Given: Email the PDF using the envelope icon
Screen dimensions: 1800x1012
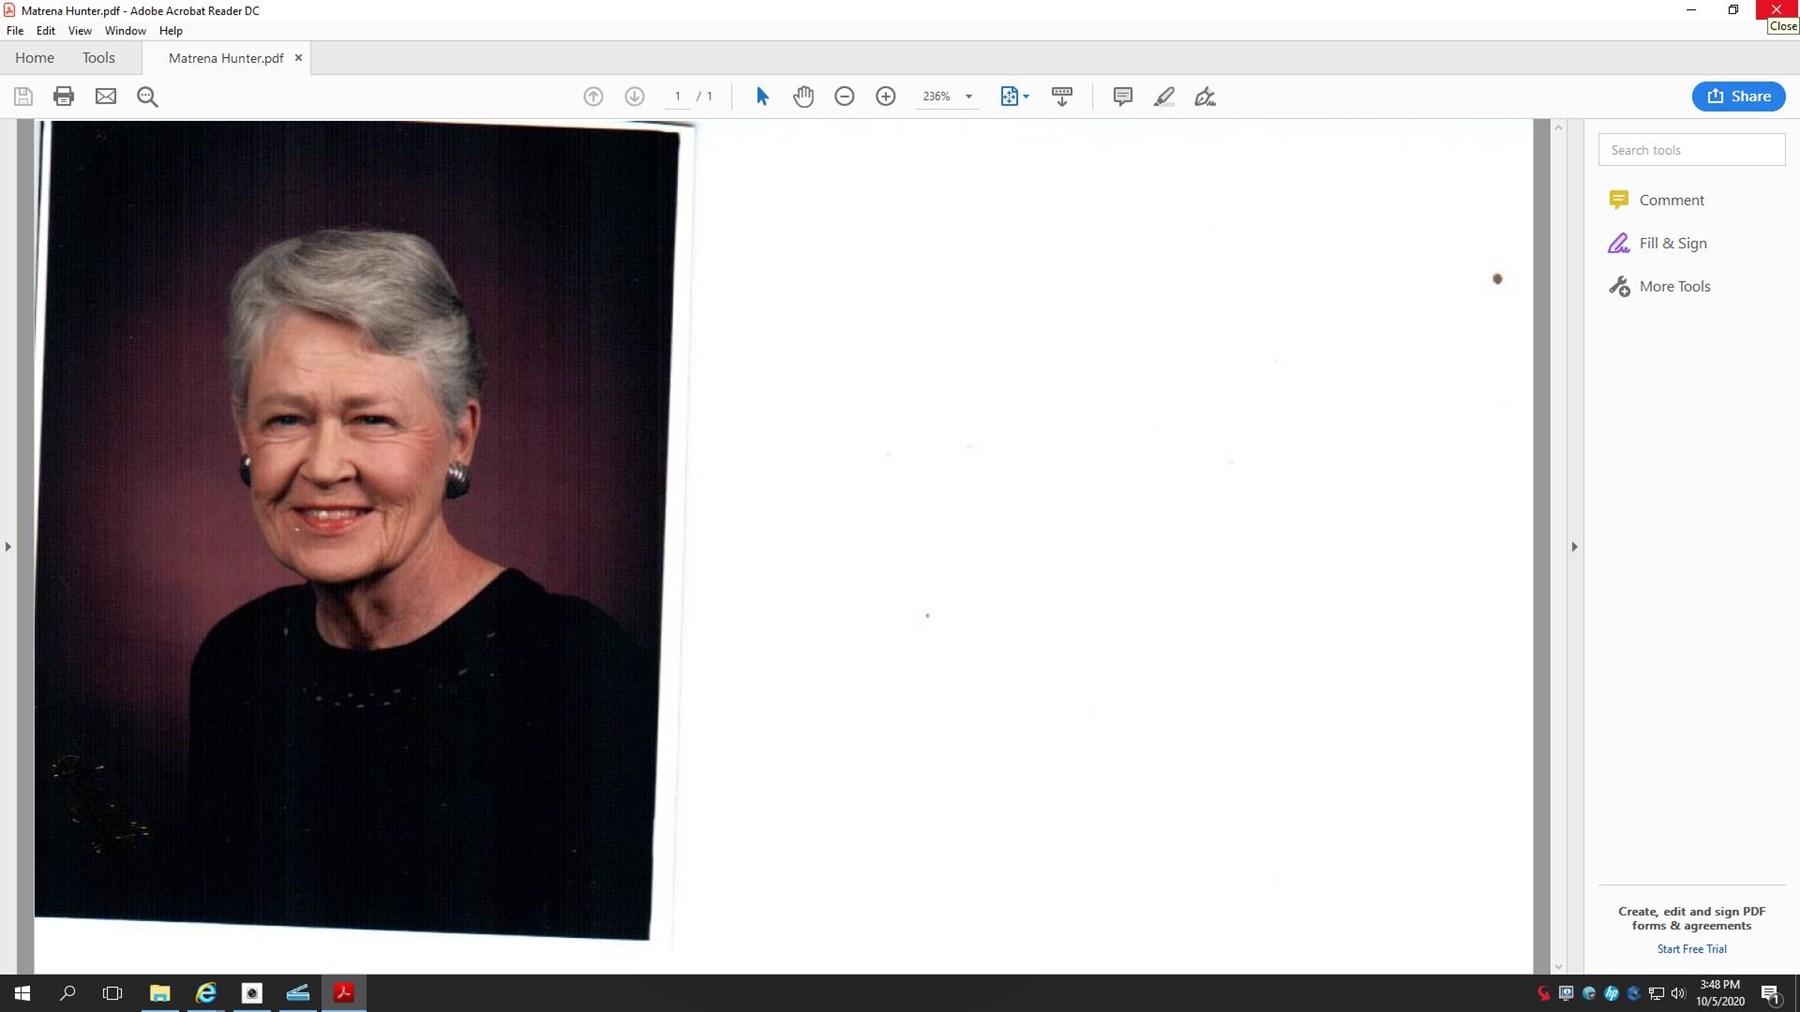Looking at the screenshot, I should pos(105,96).
